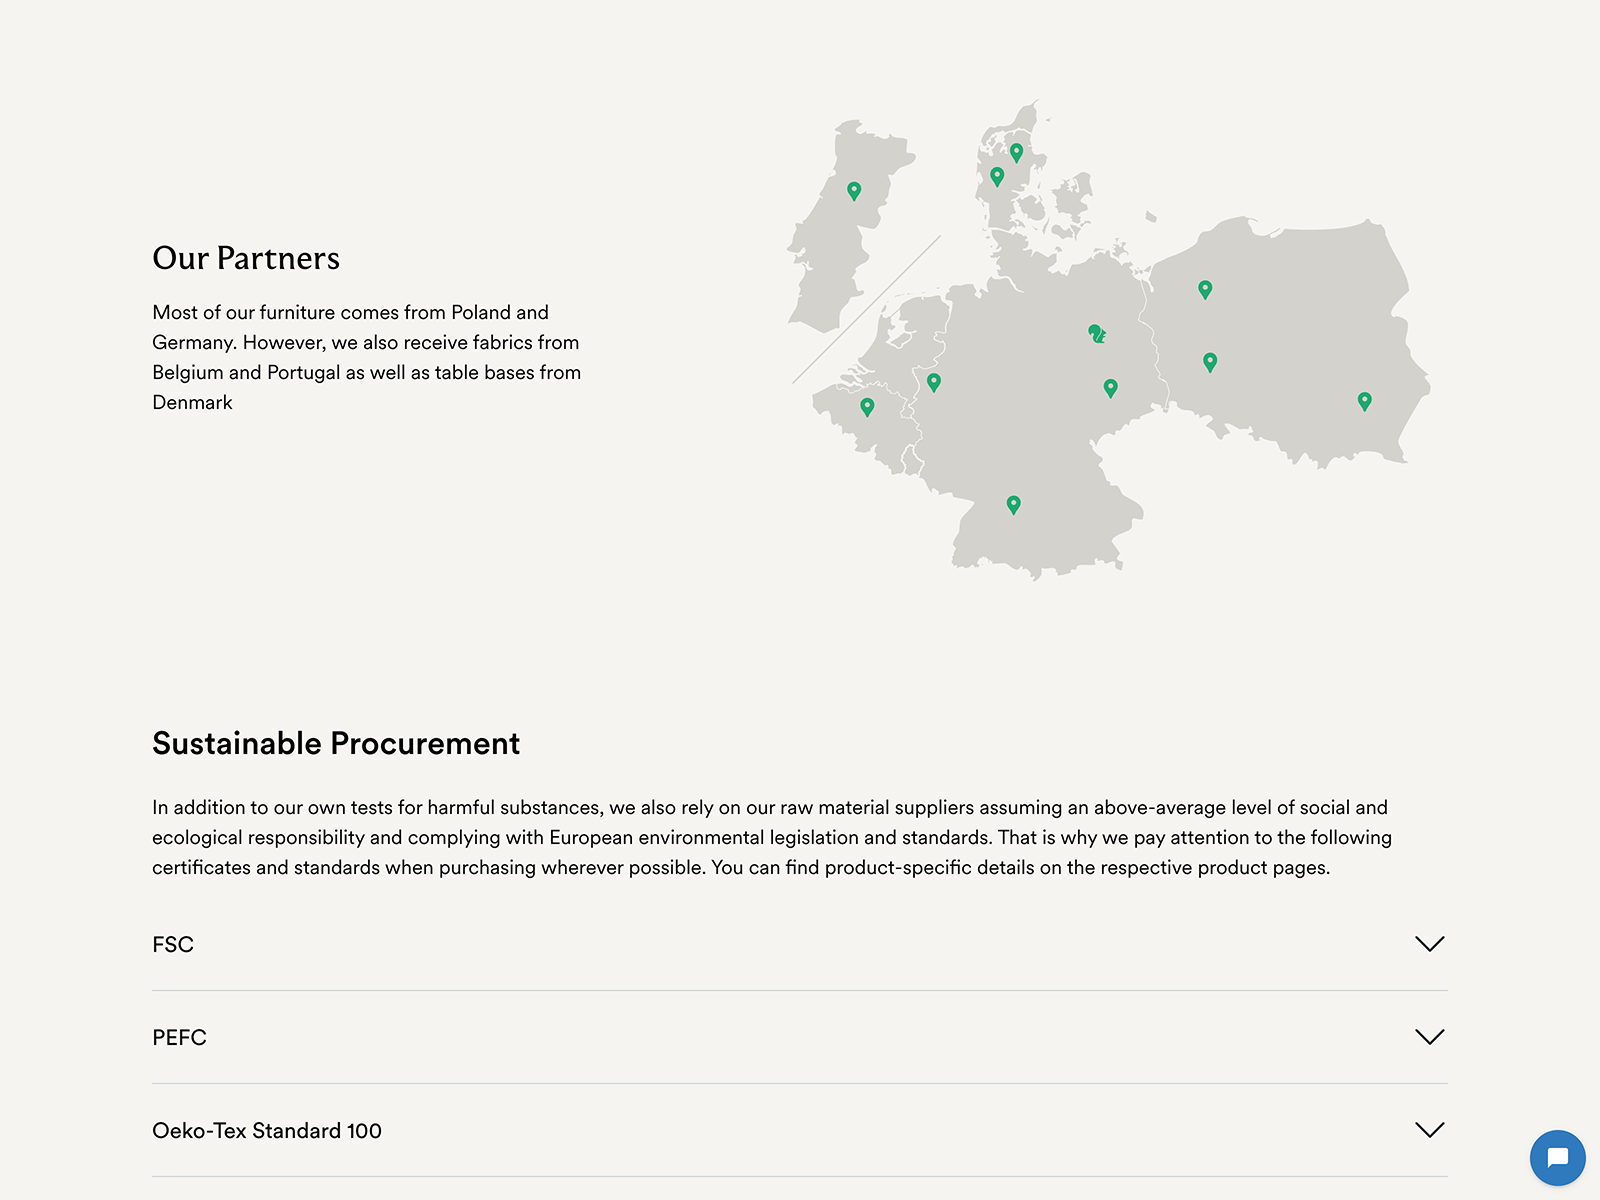
Task: Click the map pin in Belgium
Action: pos(867,406)
